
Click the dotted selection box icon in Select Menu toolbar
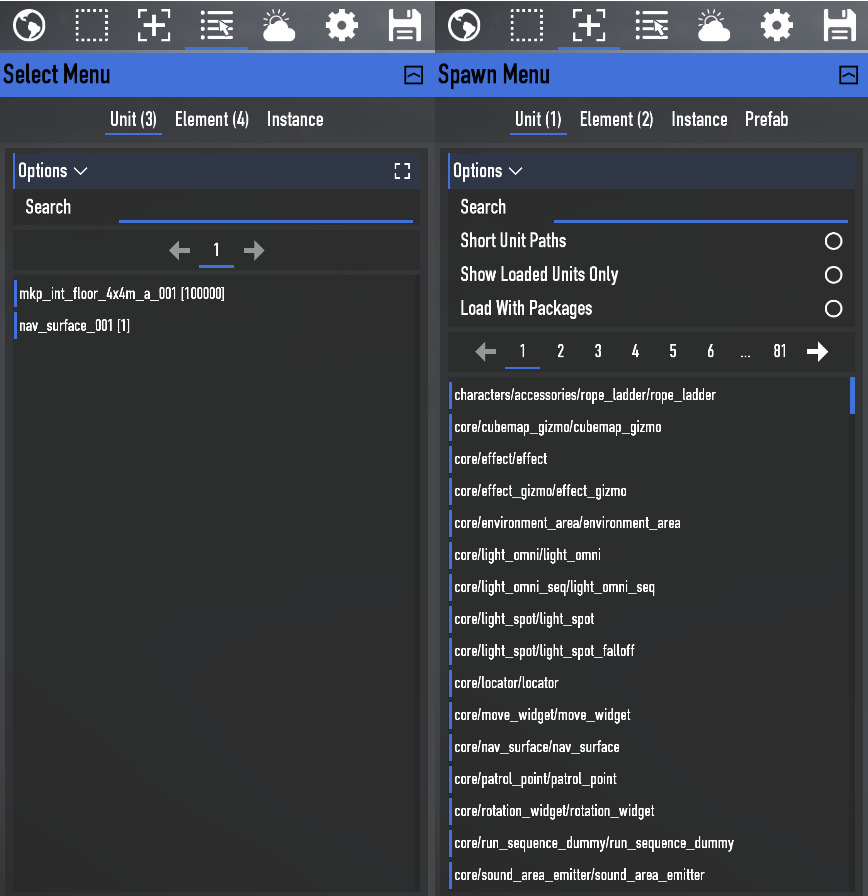(x=91, y=26)
